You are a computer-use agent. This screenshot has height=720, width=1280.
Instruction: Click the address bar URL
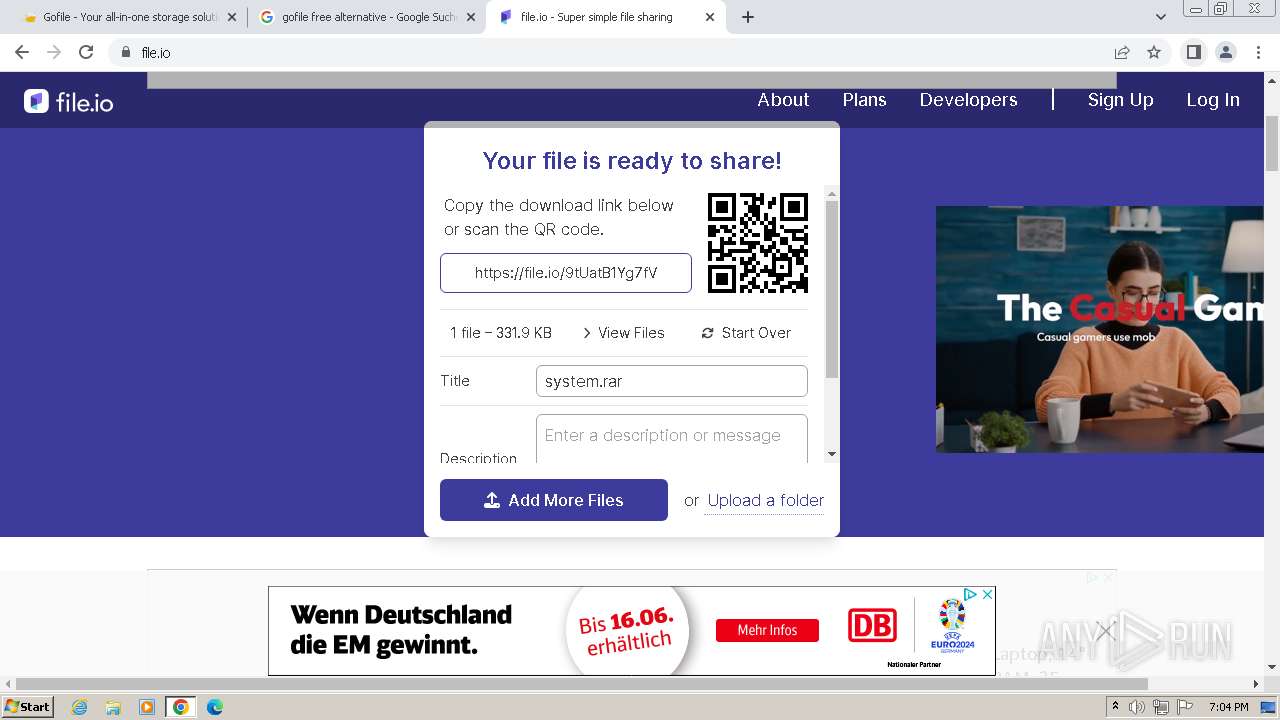point(156,53)
